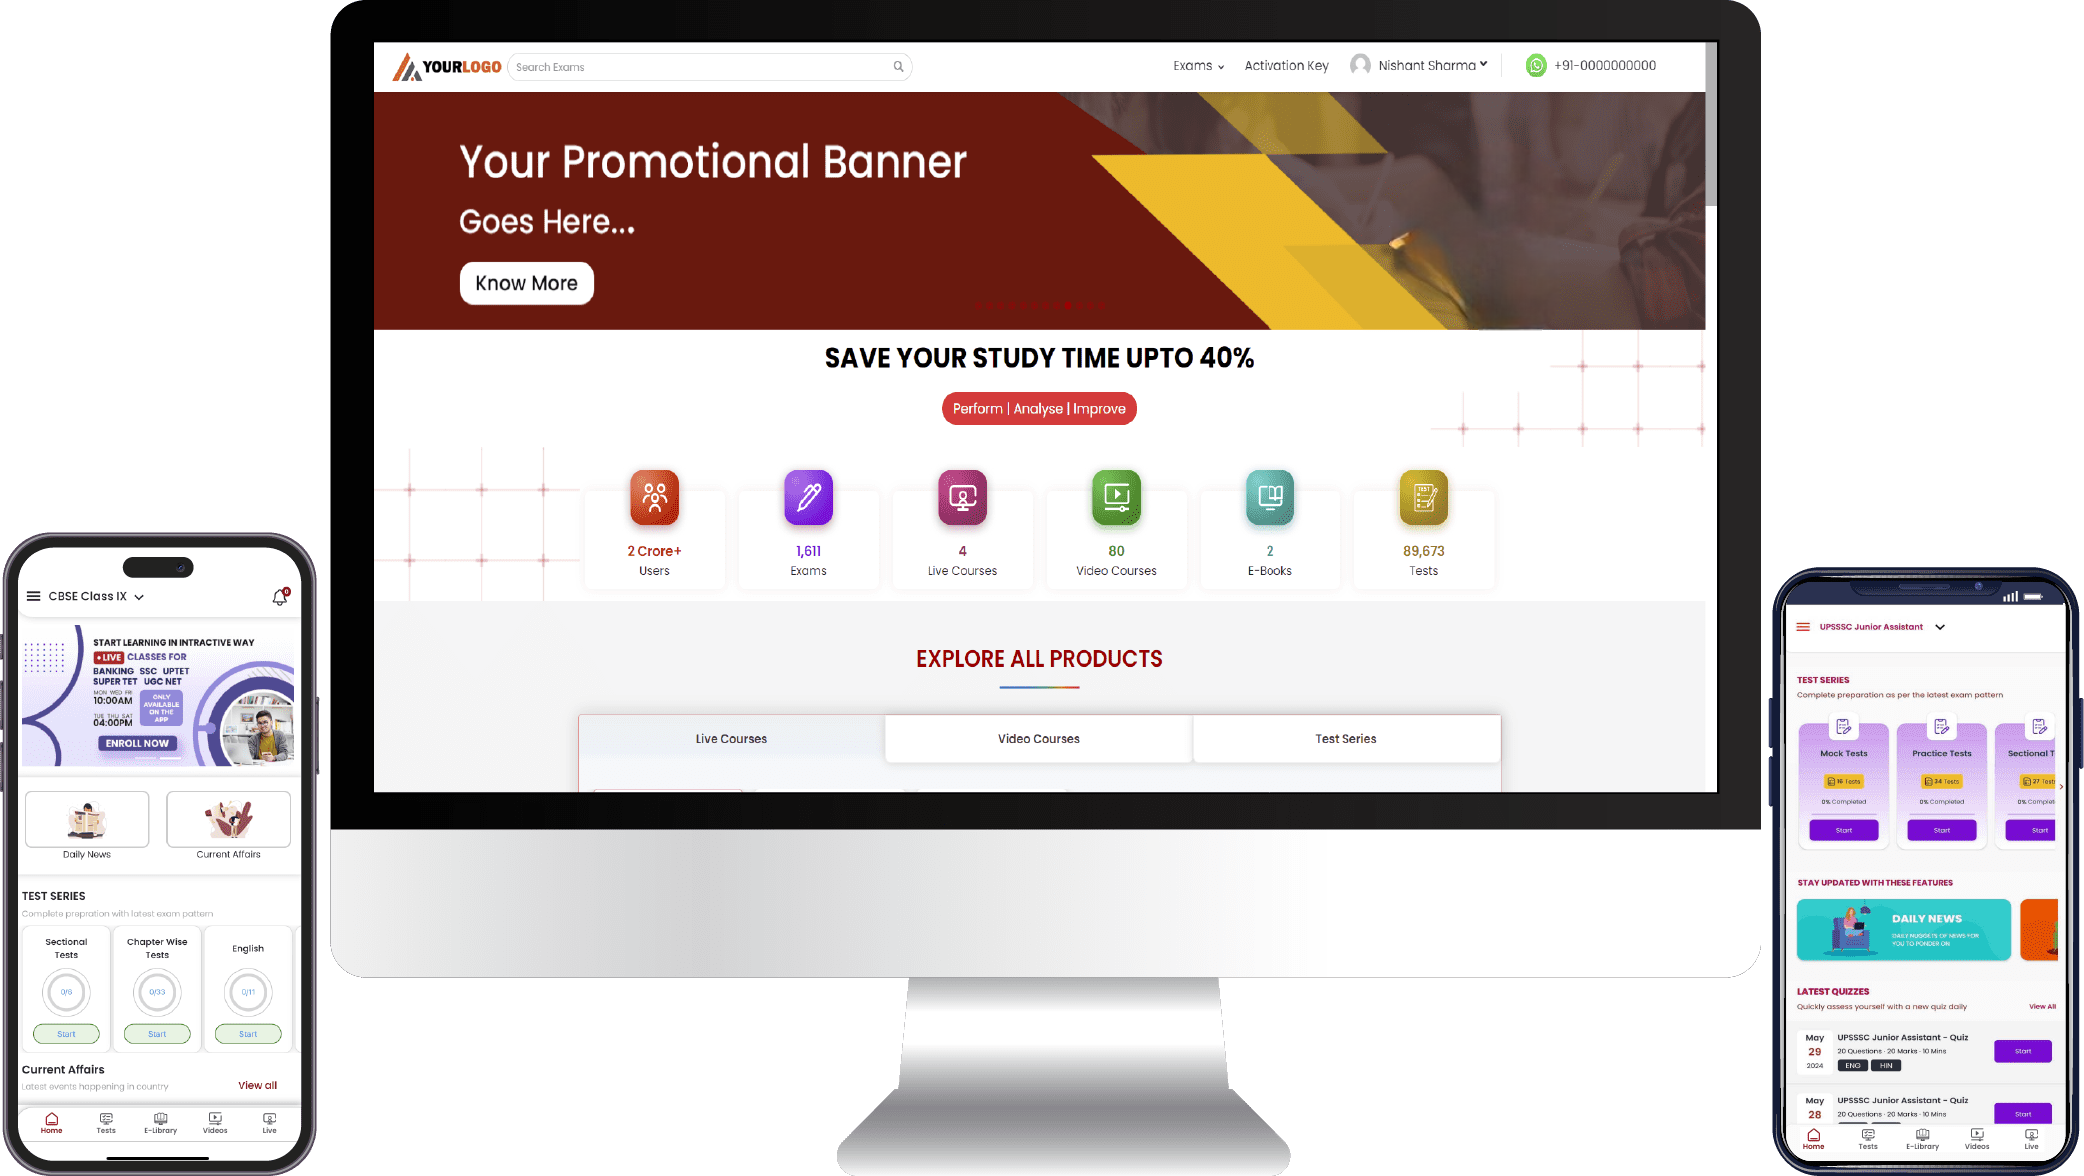Click the Know More button on banner
Image resolution: width=2084 pixels, height=1176 pixels.
pos(525,283)
